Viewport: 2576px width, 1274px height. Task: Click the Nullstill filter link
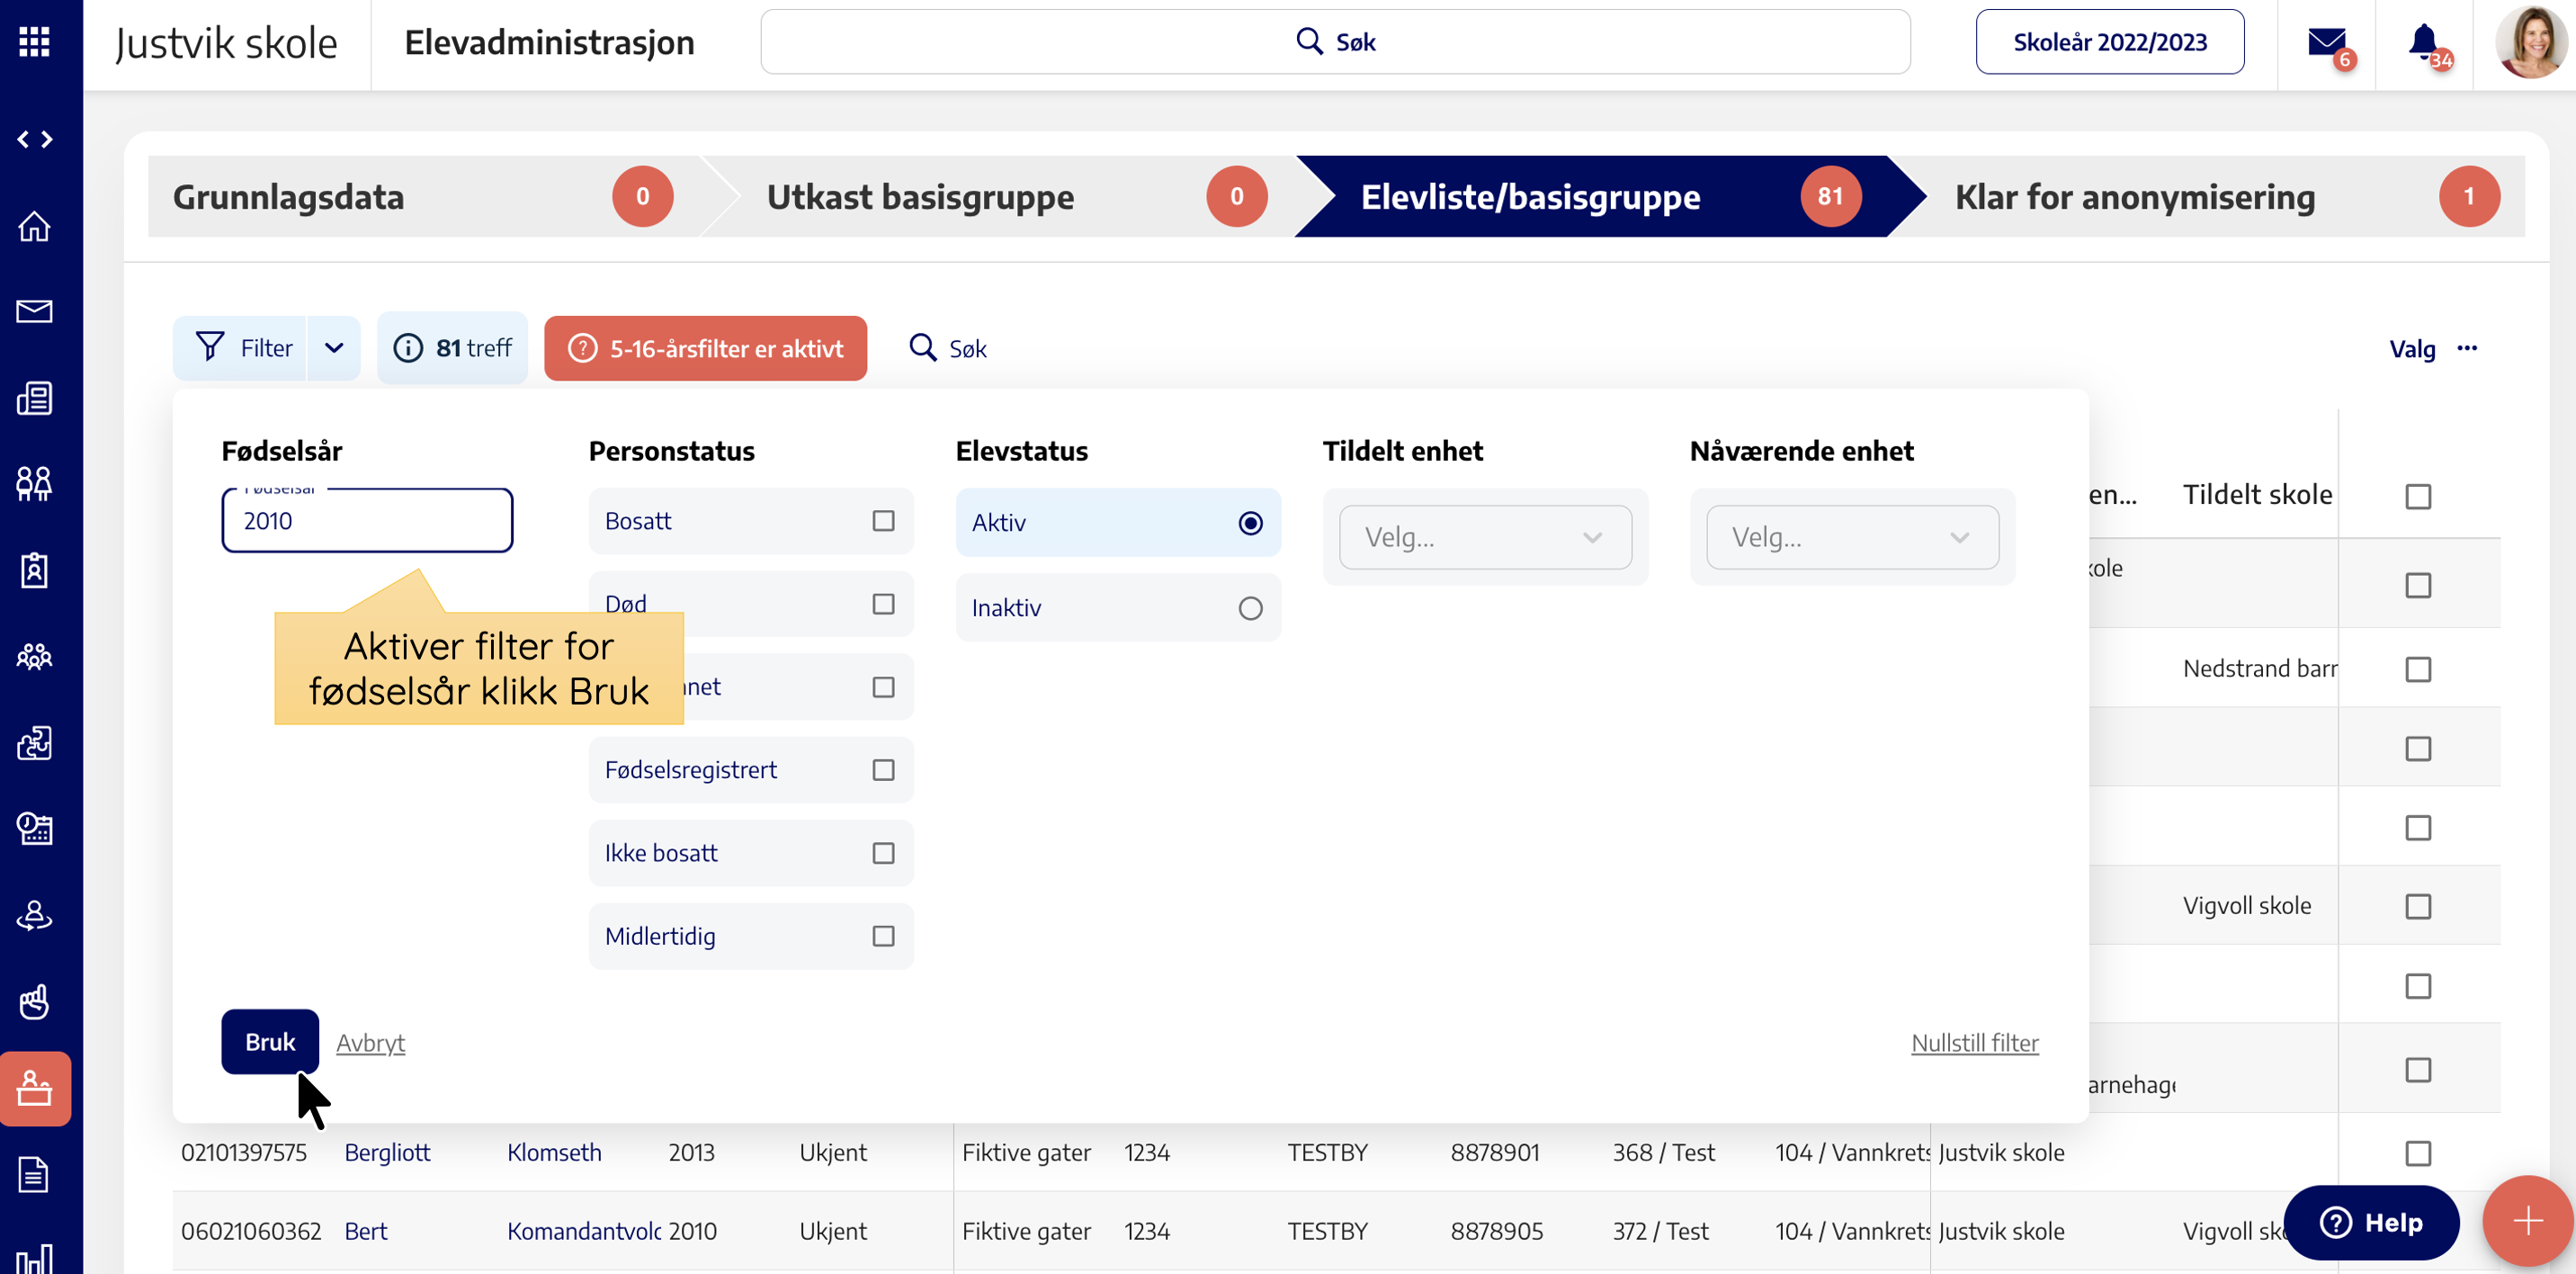click(x=1974, y=1043)
